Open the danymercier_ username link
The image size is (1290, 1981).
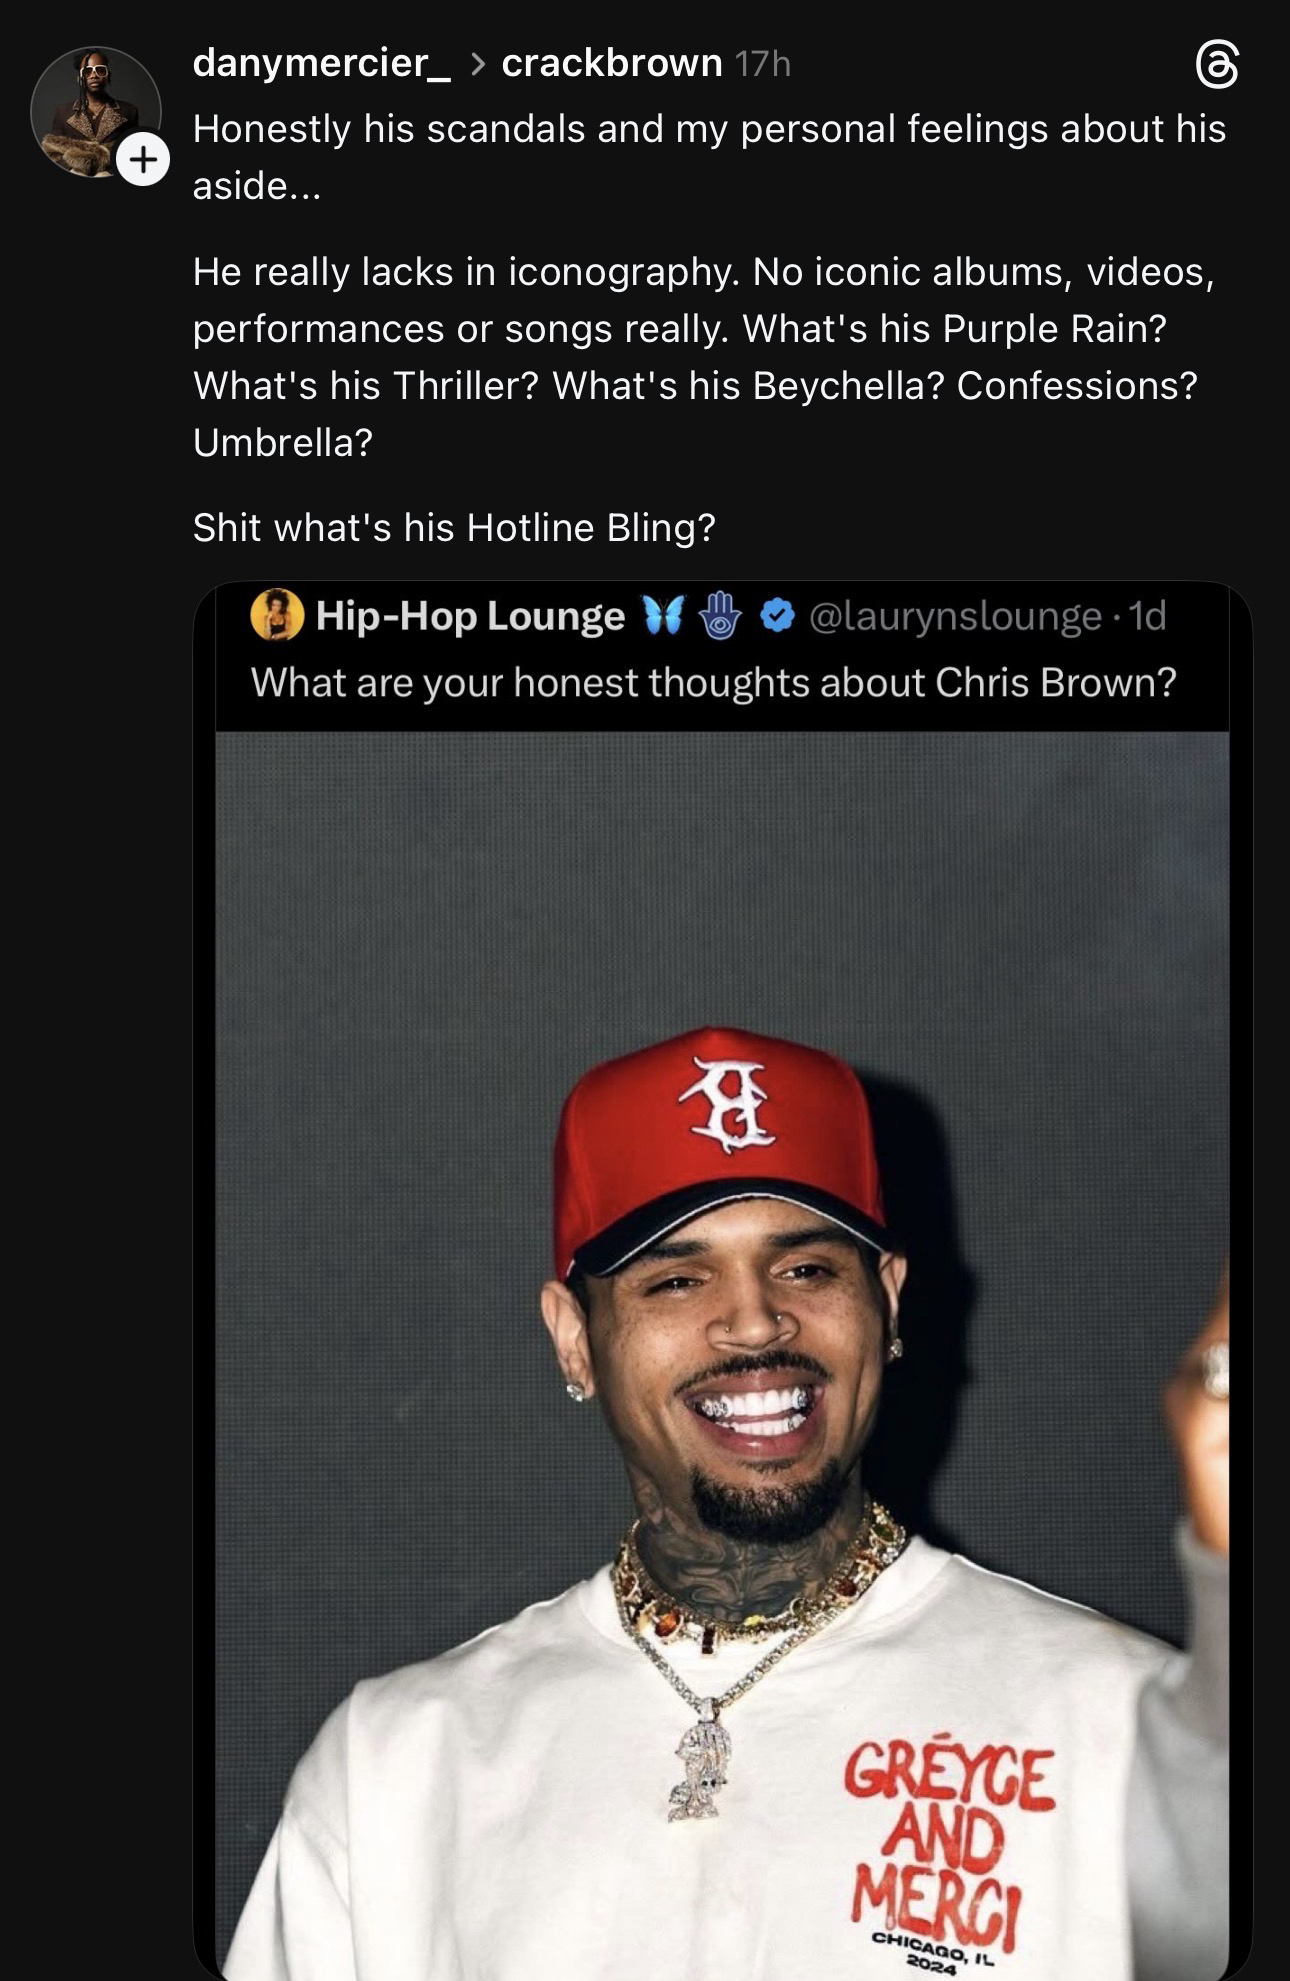click(x=321, y=63)
